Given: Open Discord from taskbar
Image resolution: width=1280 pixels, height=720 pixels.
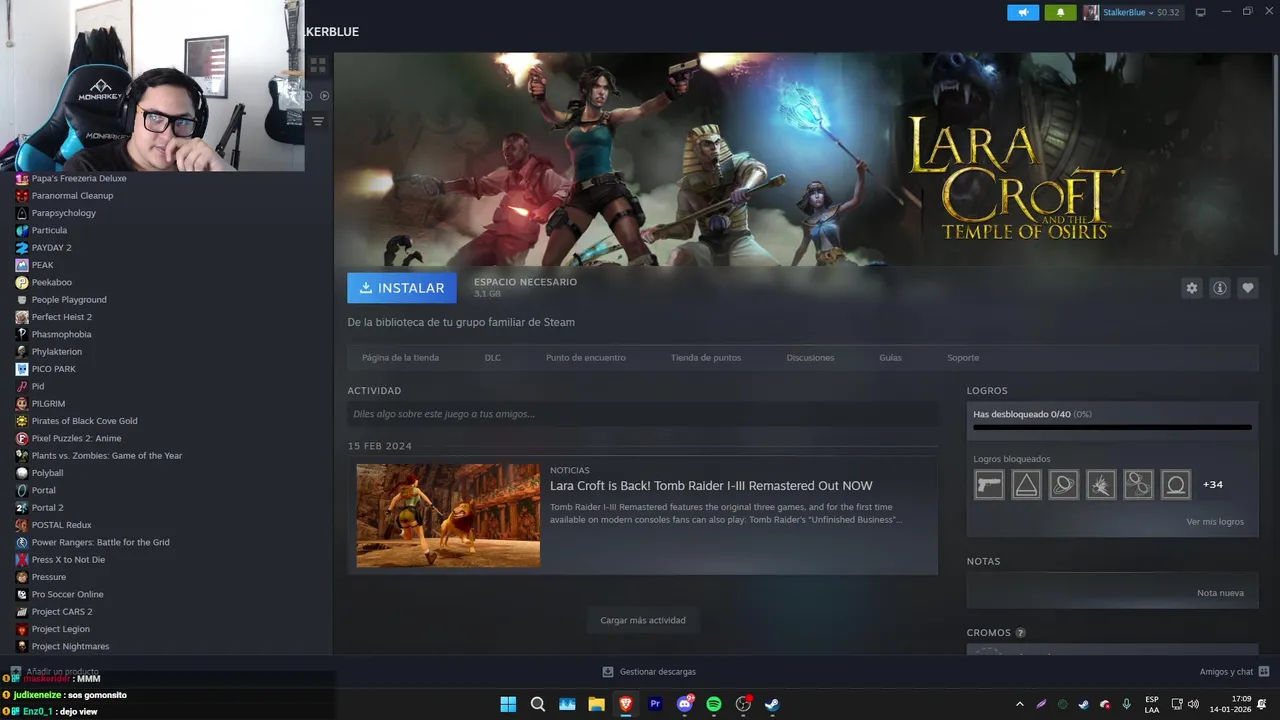Looking at the screenshot, I should pos(685,704).
